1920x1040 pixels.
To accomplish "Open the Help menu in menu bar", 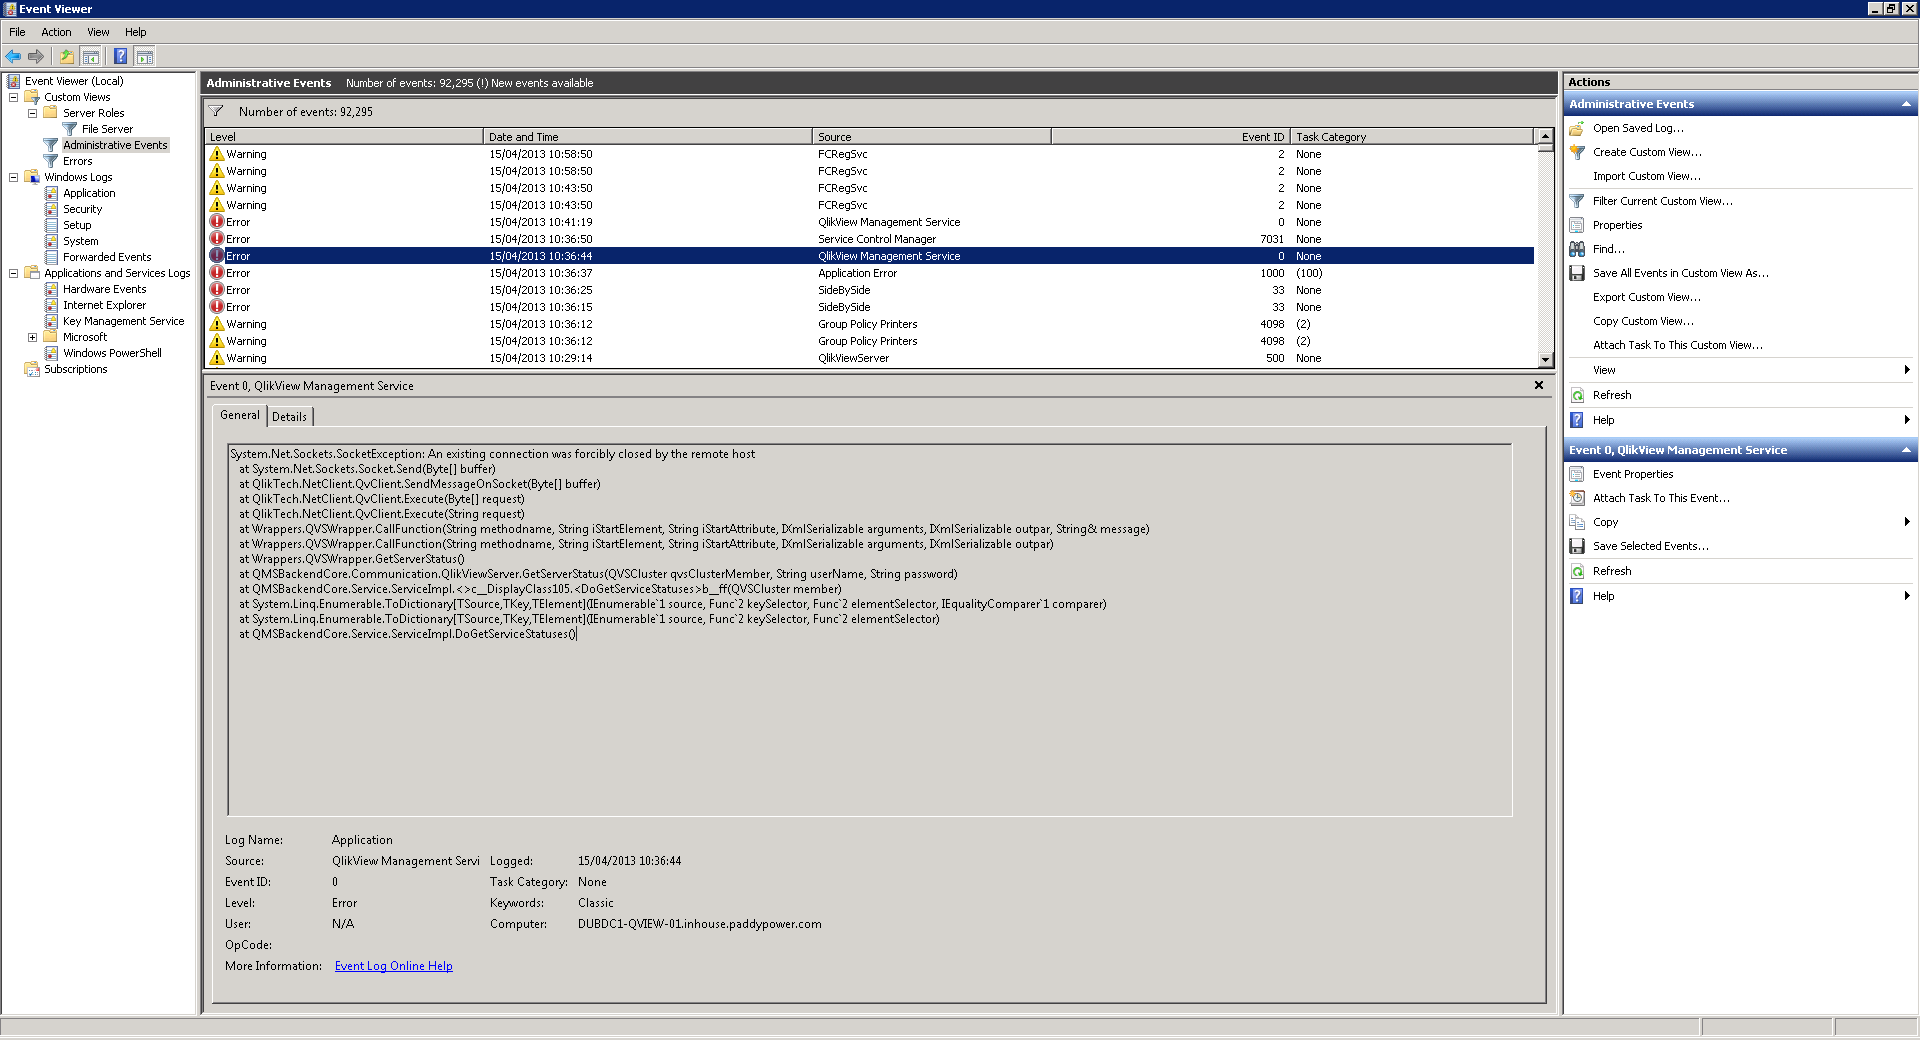I will (x=136, y=32).
